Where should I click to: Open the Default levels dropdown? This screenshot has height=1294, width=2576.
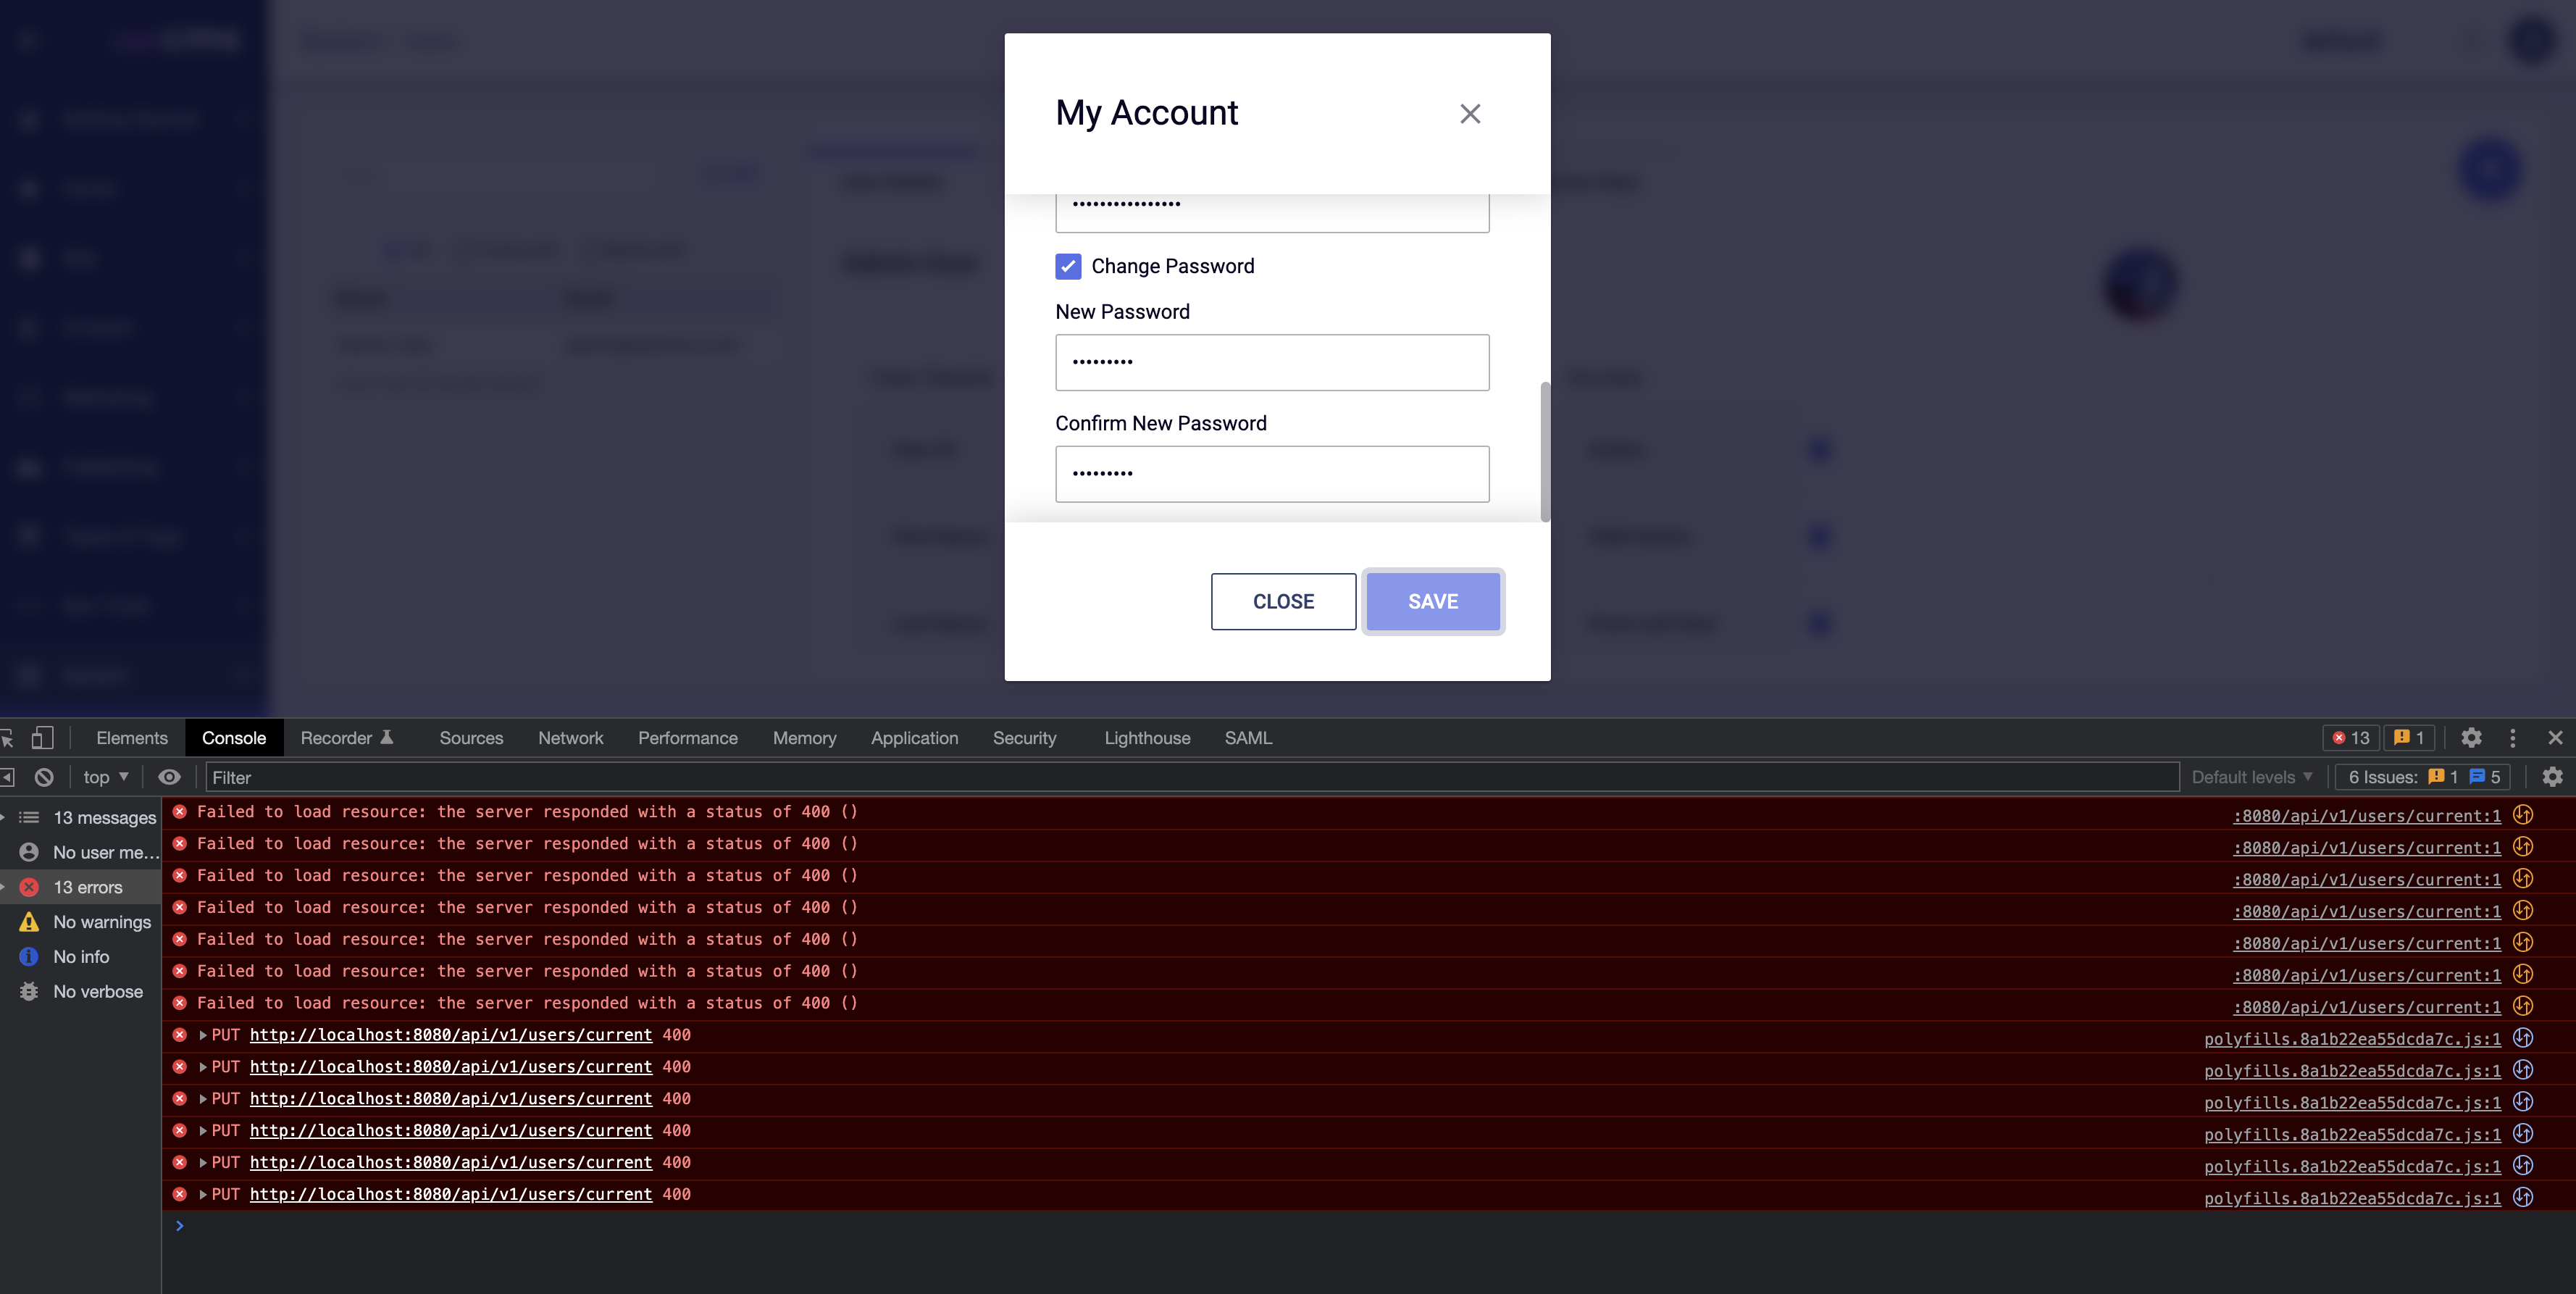coord(2250,777)
